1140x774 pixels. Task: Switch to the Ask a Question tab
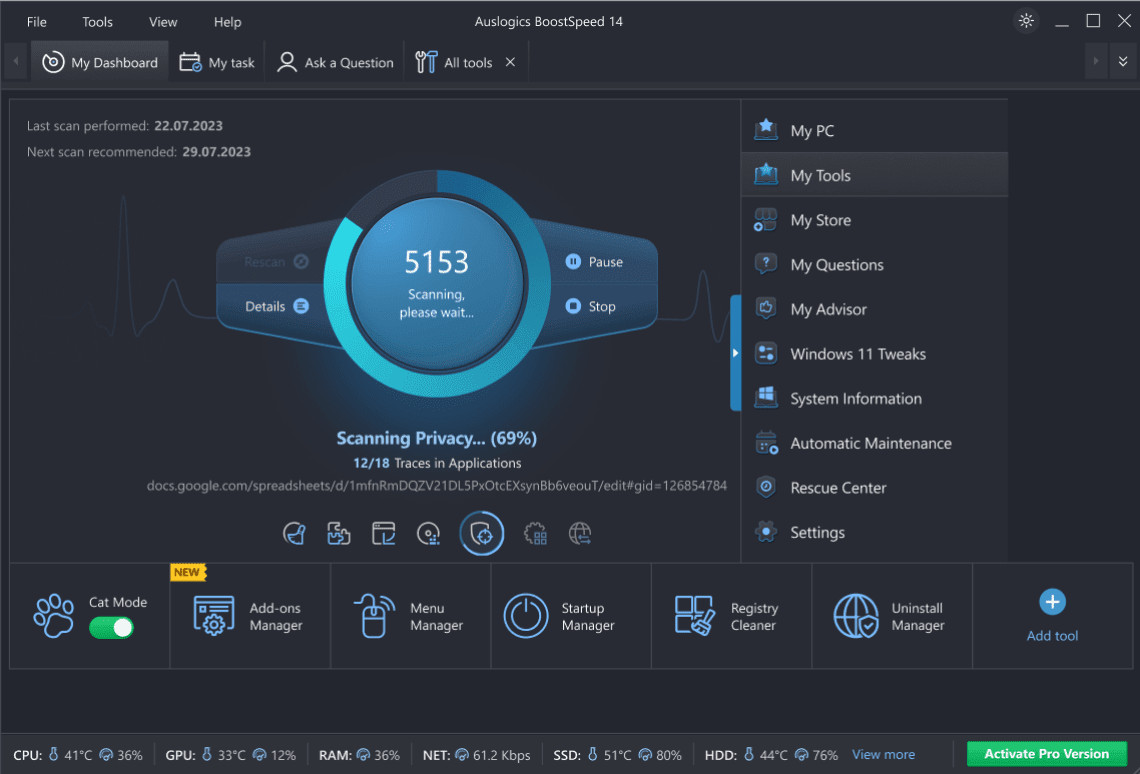(334, 63)
